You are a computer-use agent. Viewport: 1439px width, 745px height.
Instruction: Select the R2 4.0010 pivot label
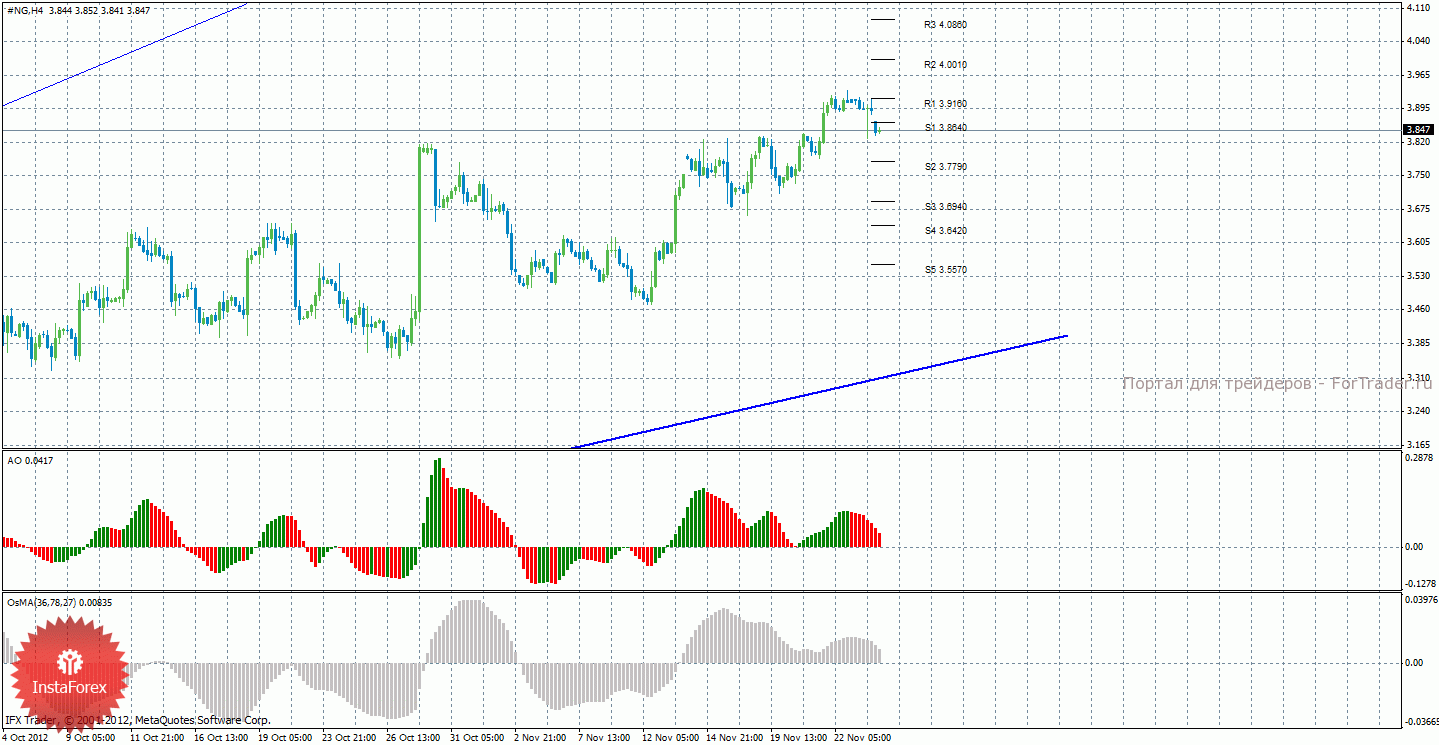point(945,64)
